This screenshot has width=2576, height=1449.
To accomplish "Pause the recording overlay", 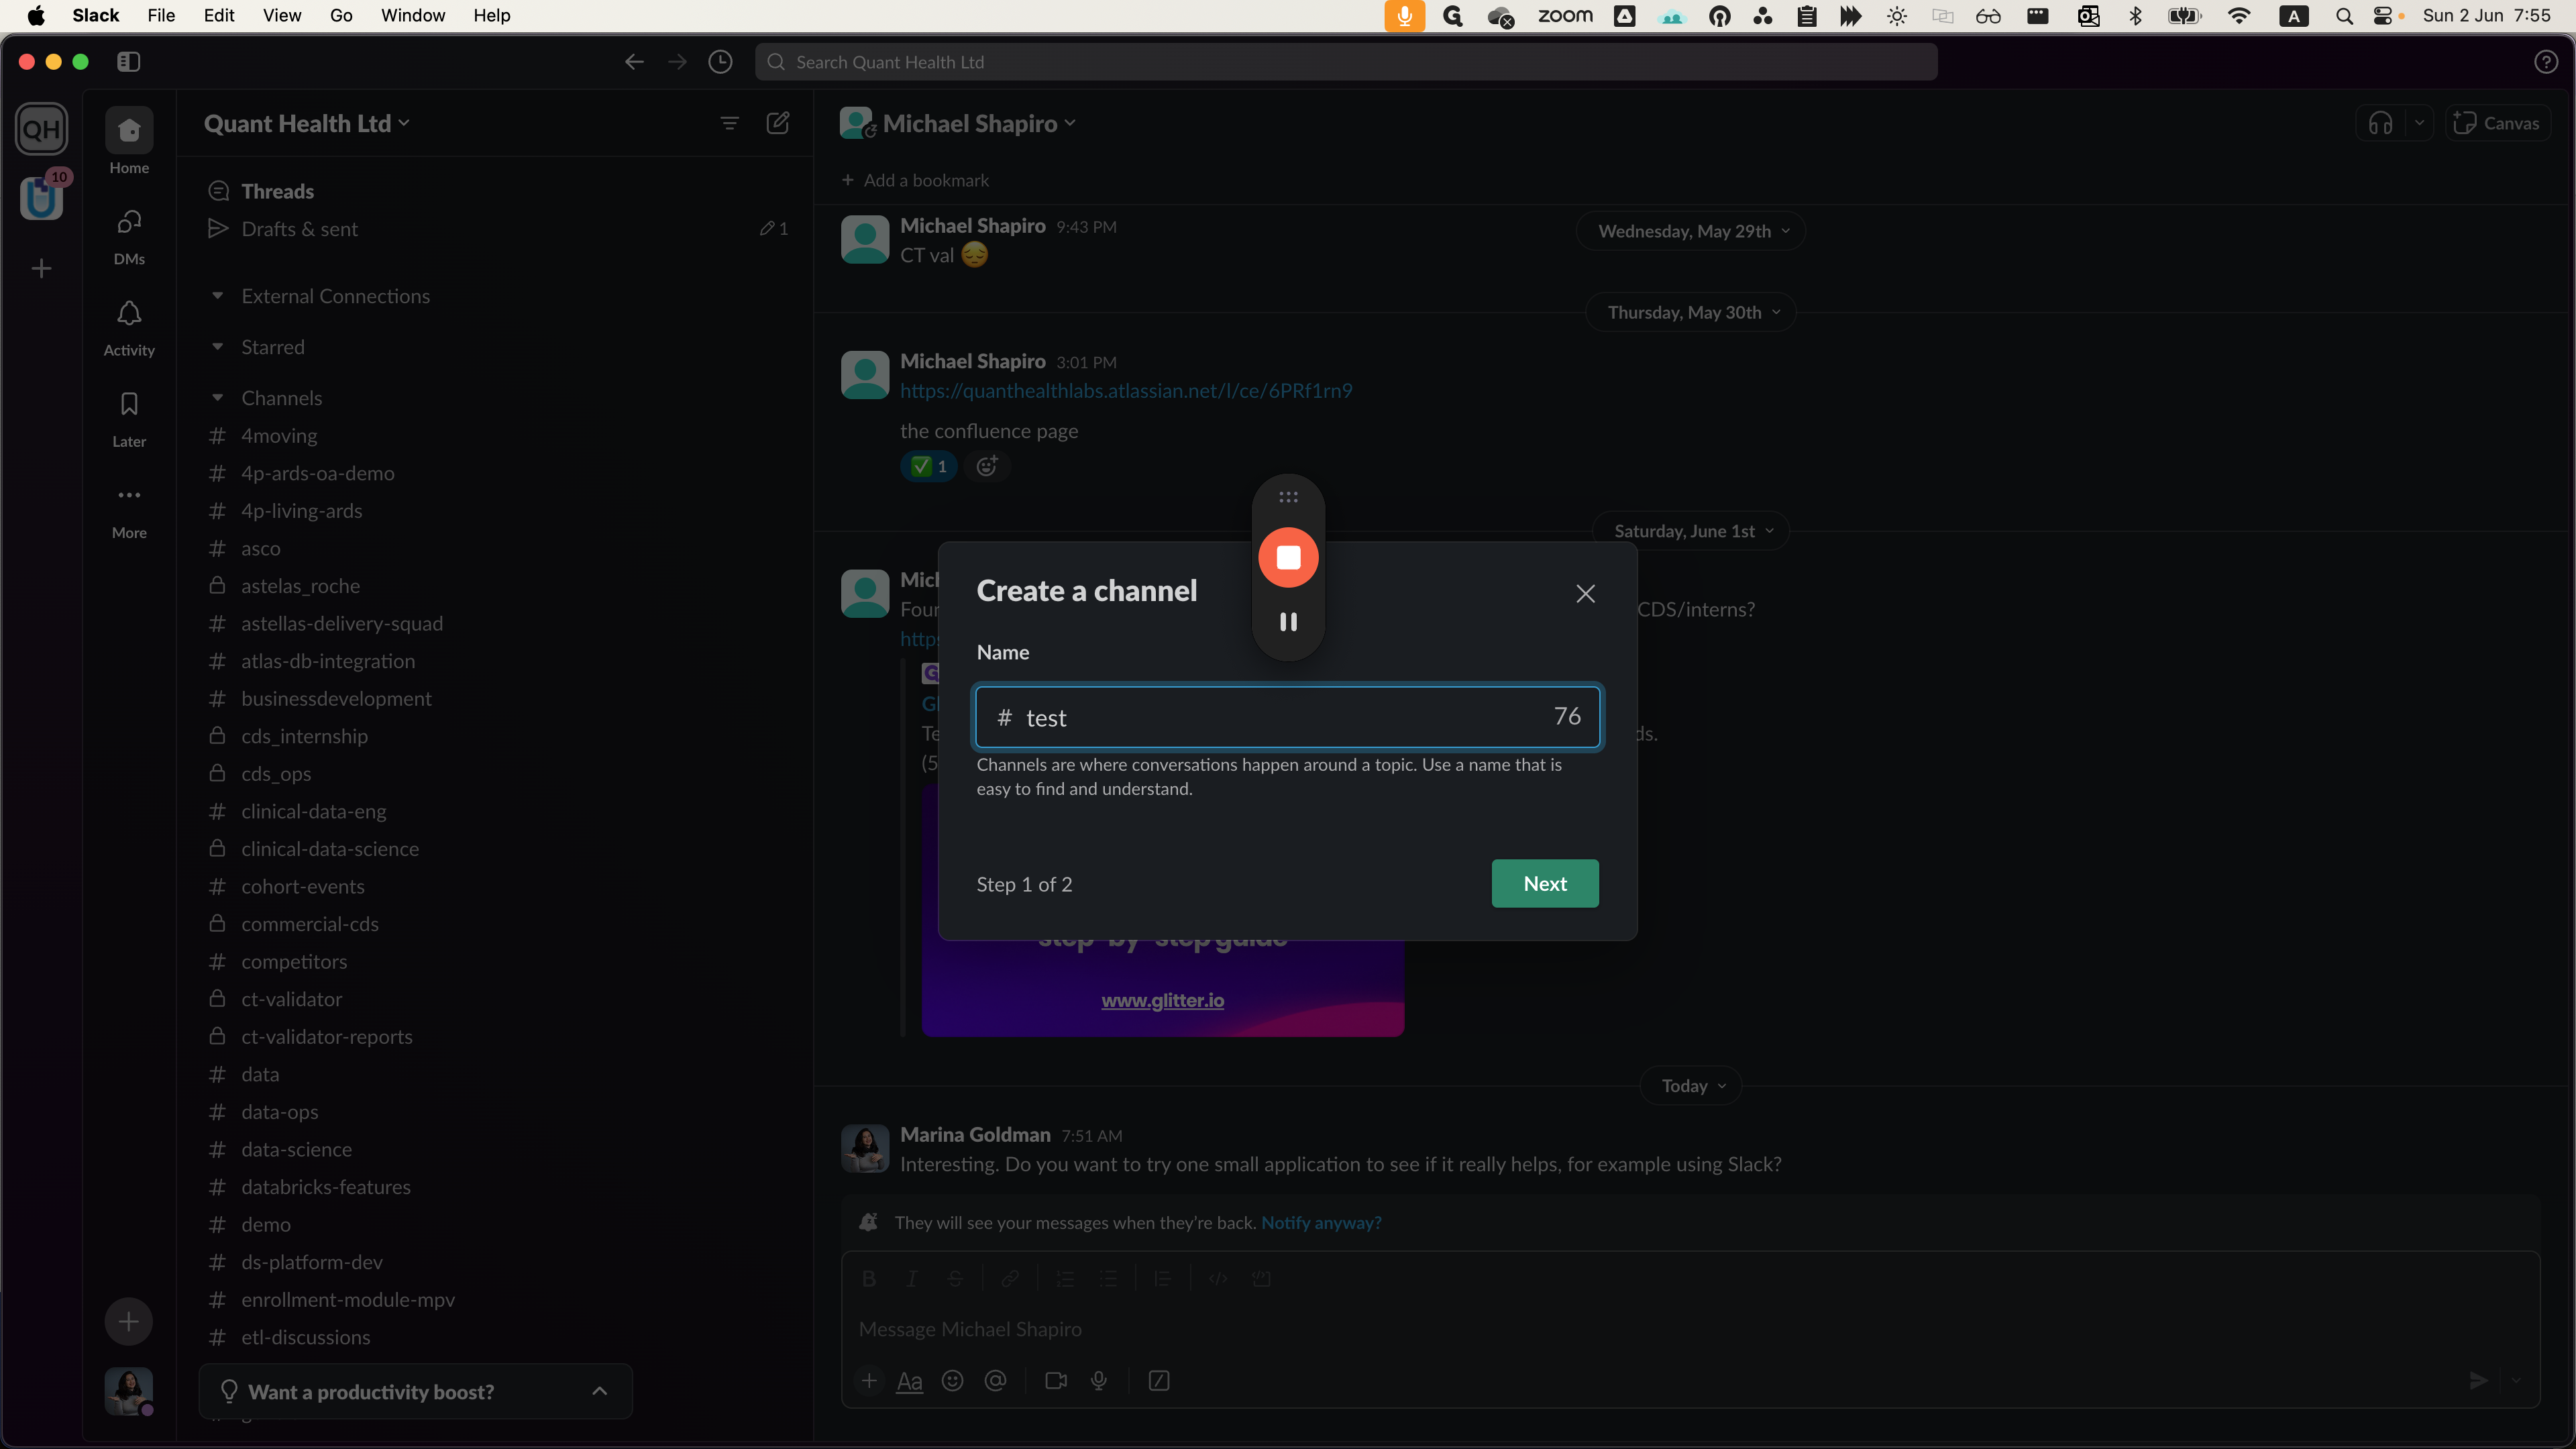I will (x=1288, y=622).
